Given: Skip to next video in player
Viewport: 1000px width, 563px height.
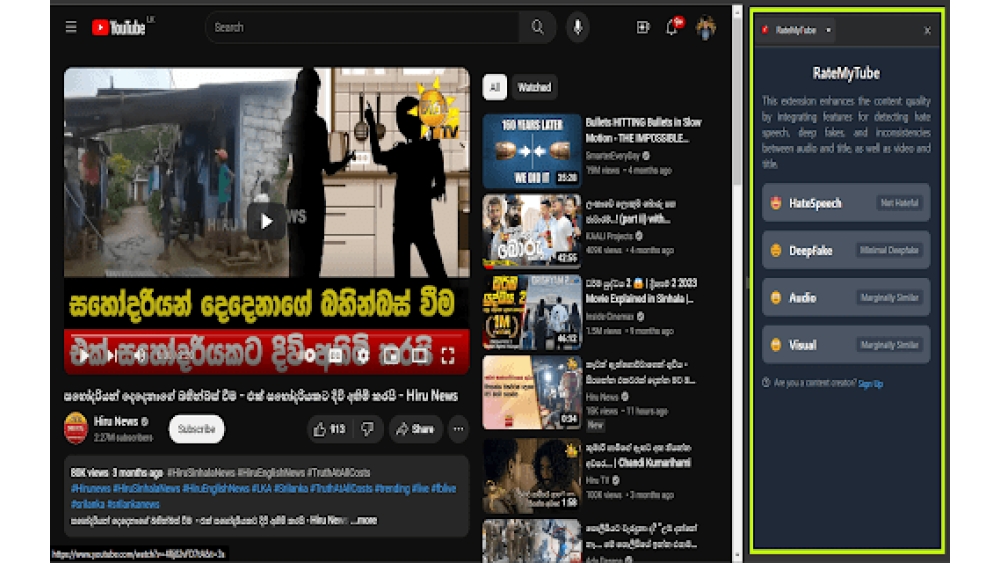Looking at the screenshot, I should [x=111, y=356].
